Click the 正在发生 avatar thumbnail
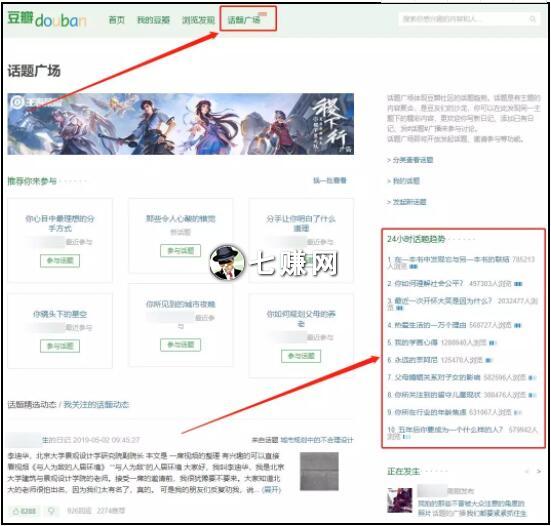The width and height of the screenshot is (551, 526). point(400,500)
